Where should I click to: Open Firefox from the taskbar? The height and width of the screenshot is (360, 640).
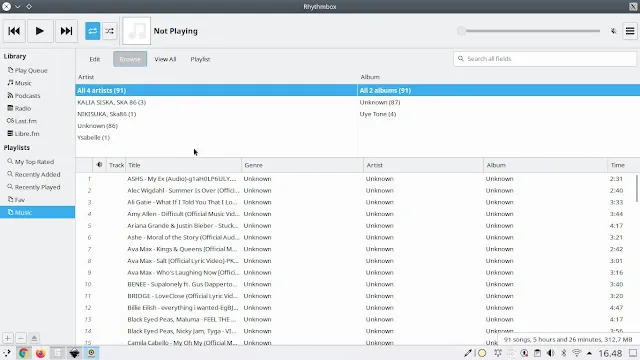40,353
